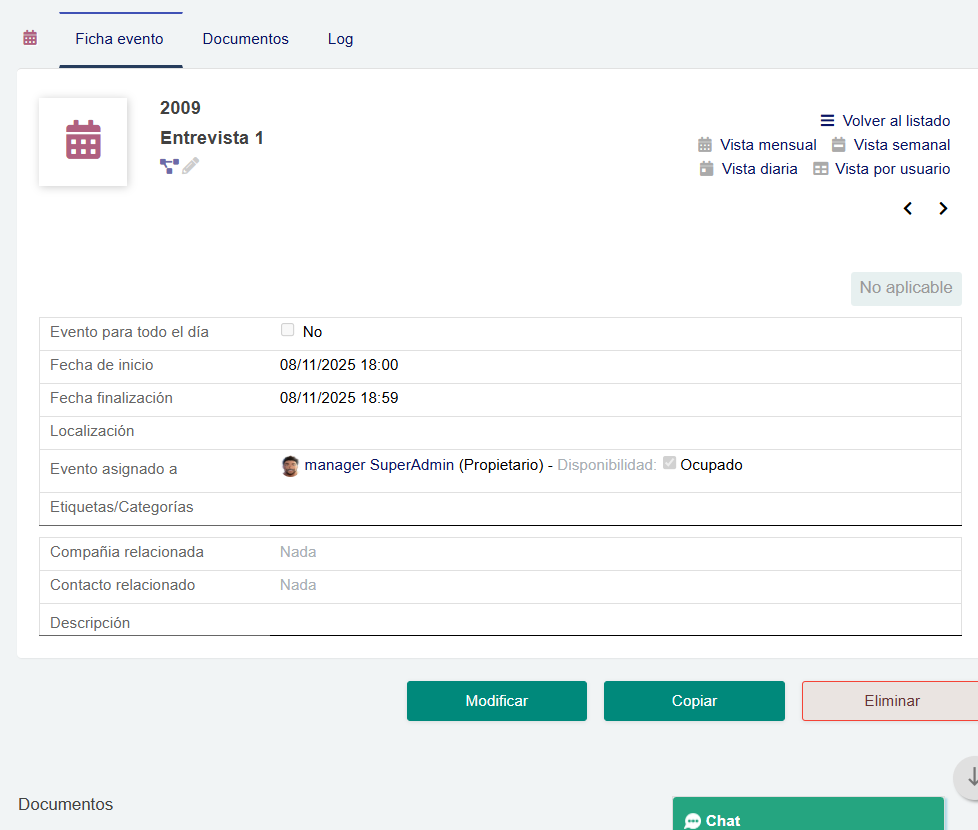Click the Modificar button
Image resolution: width=978 pixels, height=830 pixels.
pos(496,700)
